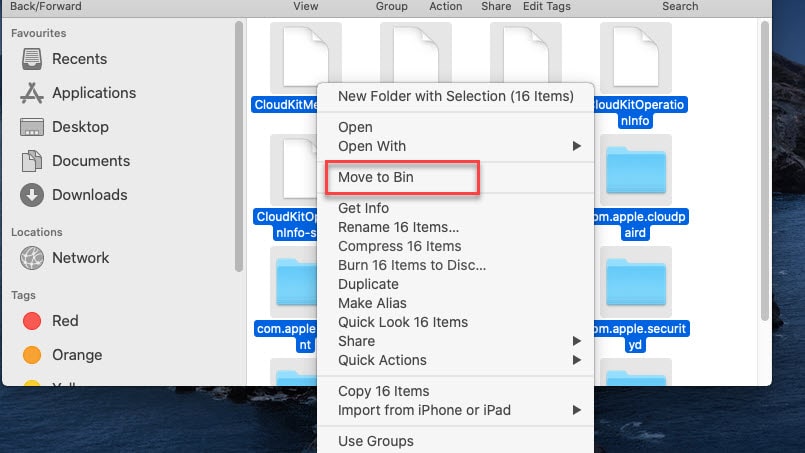Click the CloudKitOperationInfo file name
The width and height of the screenshot is (805, 453).
pyautogui.click(x=639, y=112)
